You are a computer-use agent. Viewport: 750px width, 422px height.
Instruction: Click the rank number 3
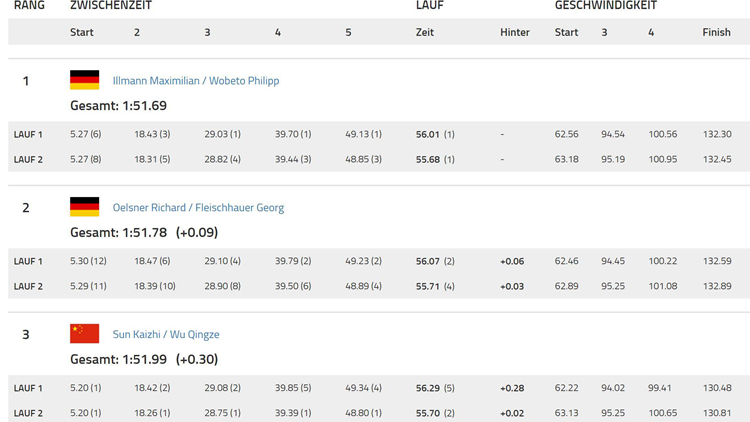(x=26, y=335)
